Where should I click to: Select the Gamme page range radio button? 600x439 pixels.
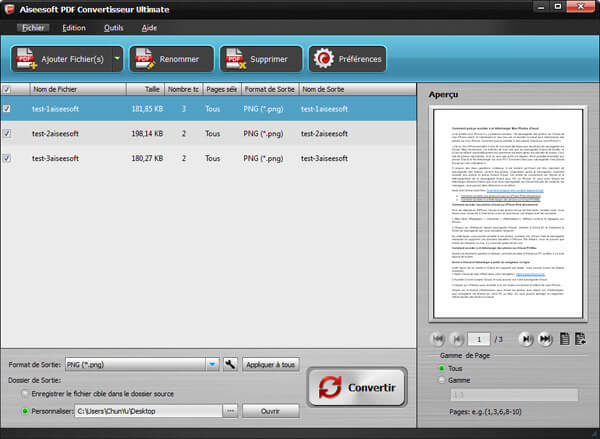(x=442, y=380)
